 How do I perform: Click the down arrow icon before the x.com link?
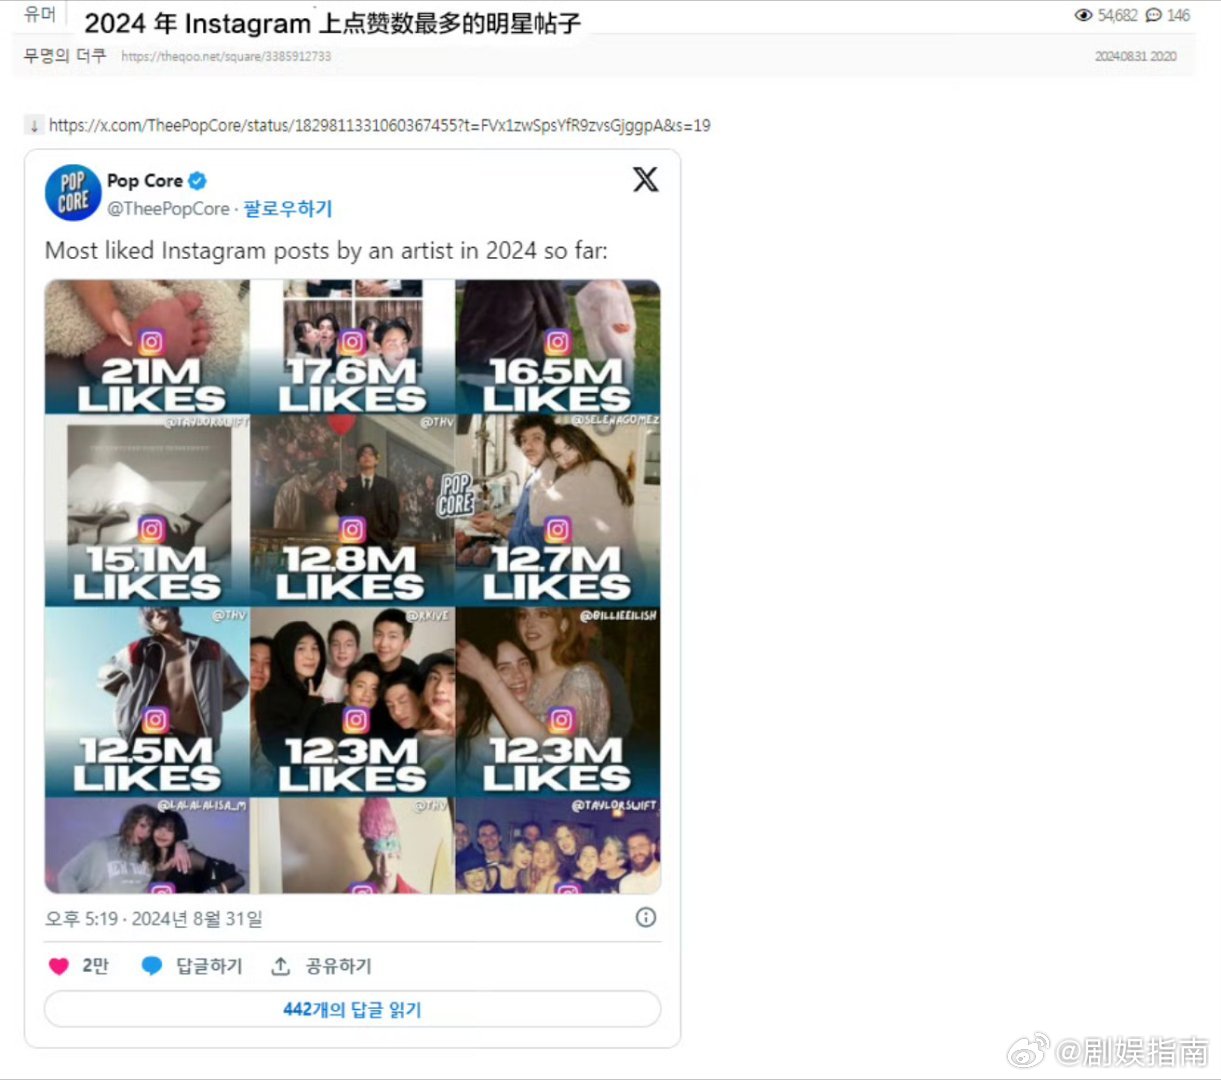(34, 125)
